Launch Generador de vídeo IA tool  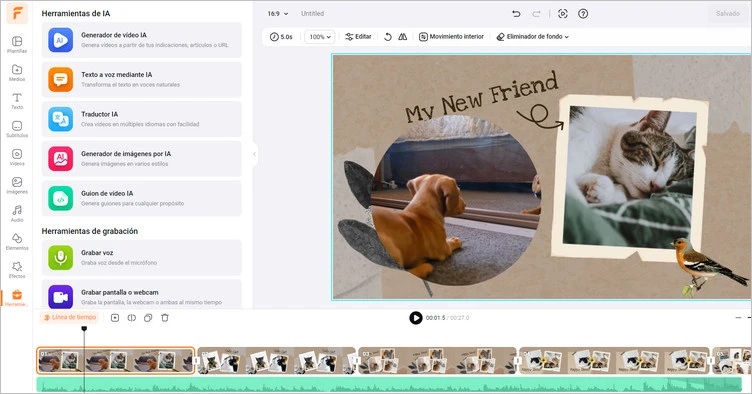tap(141, 40)
